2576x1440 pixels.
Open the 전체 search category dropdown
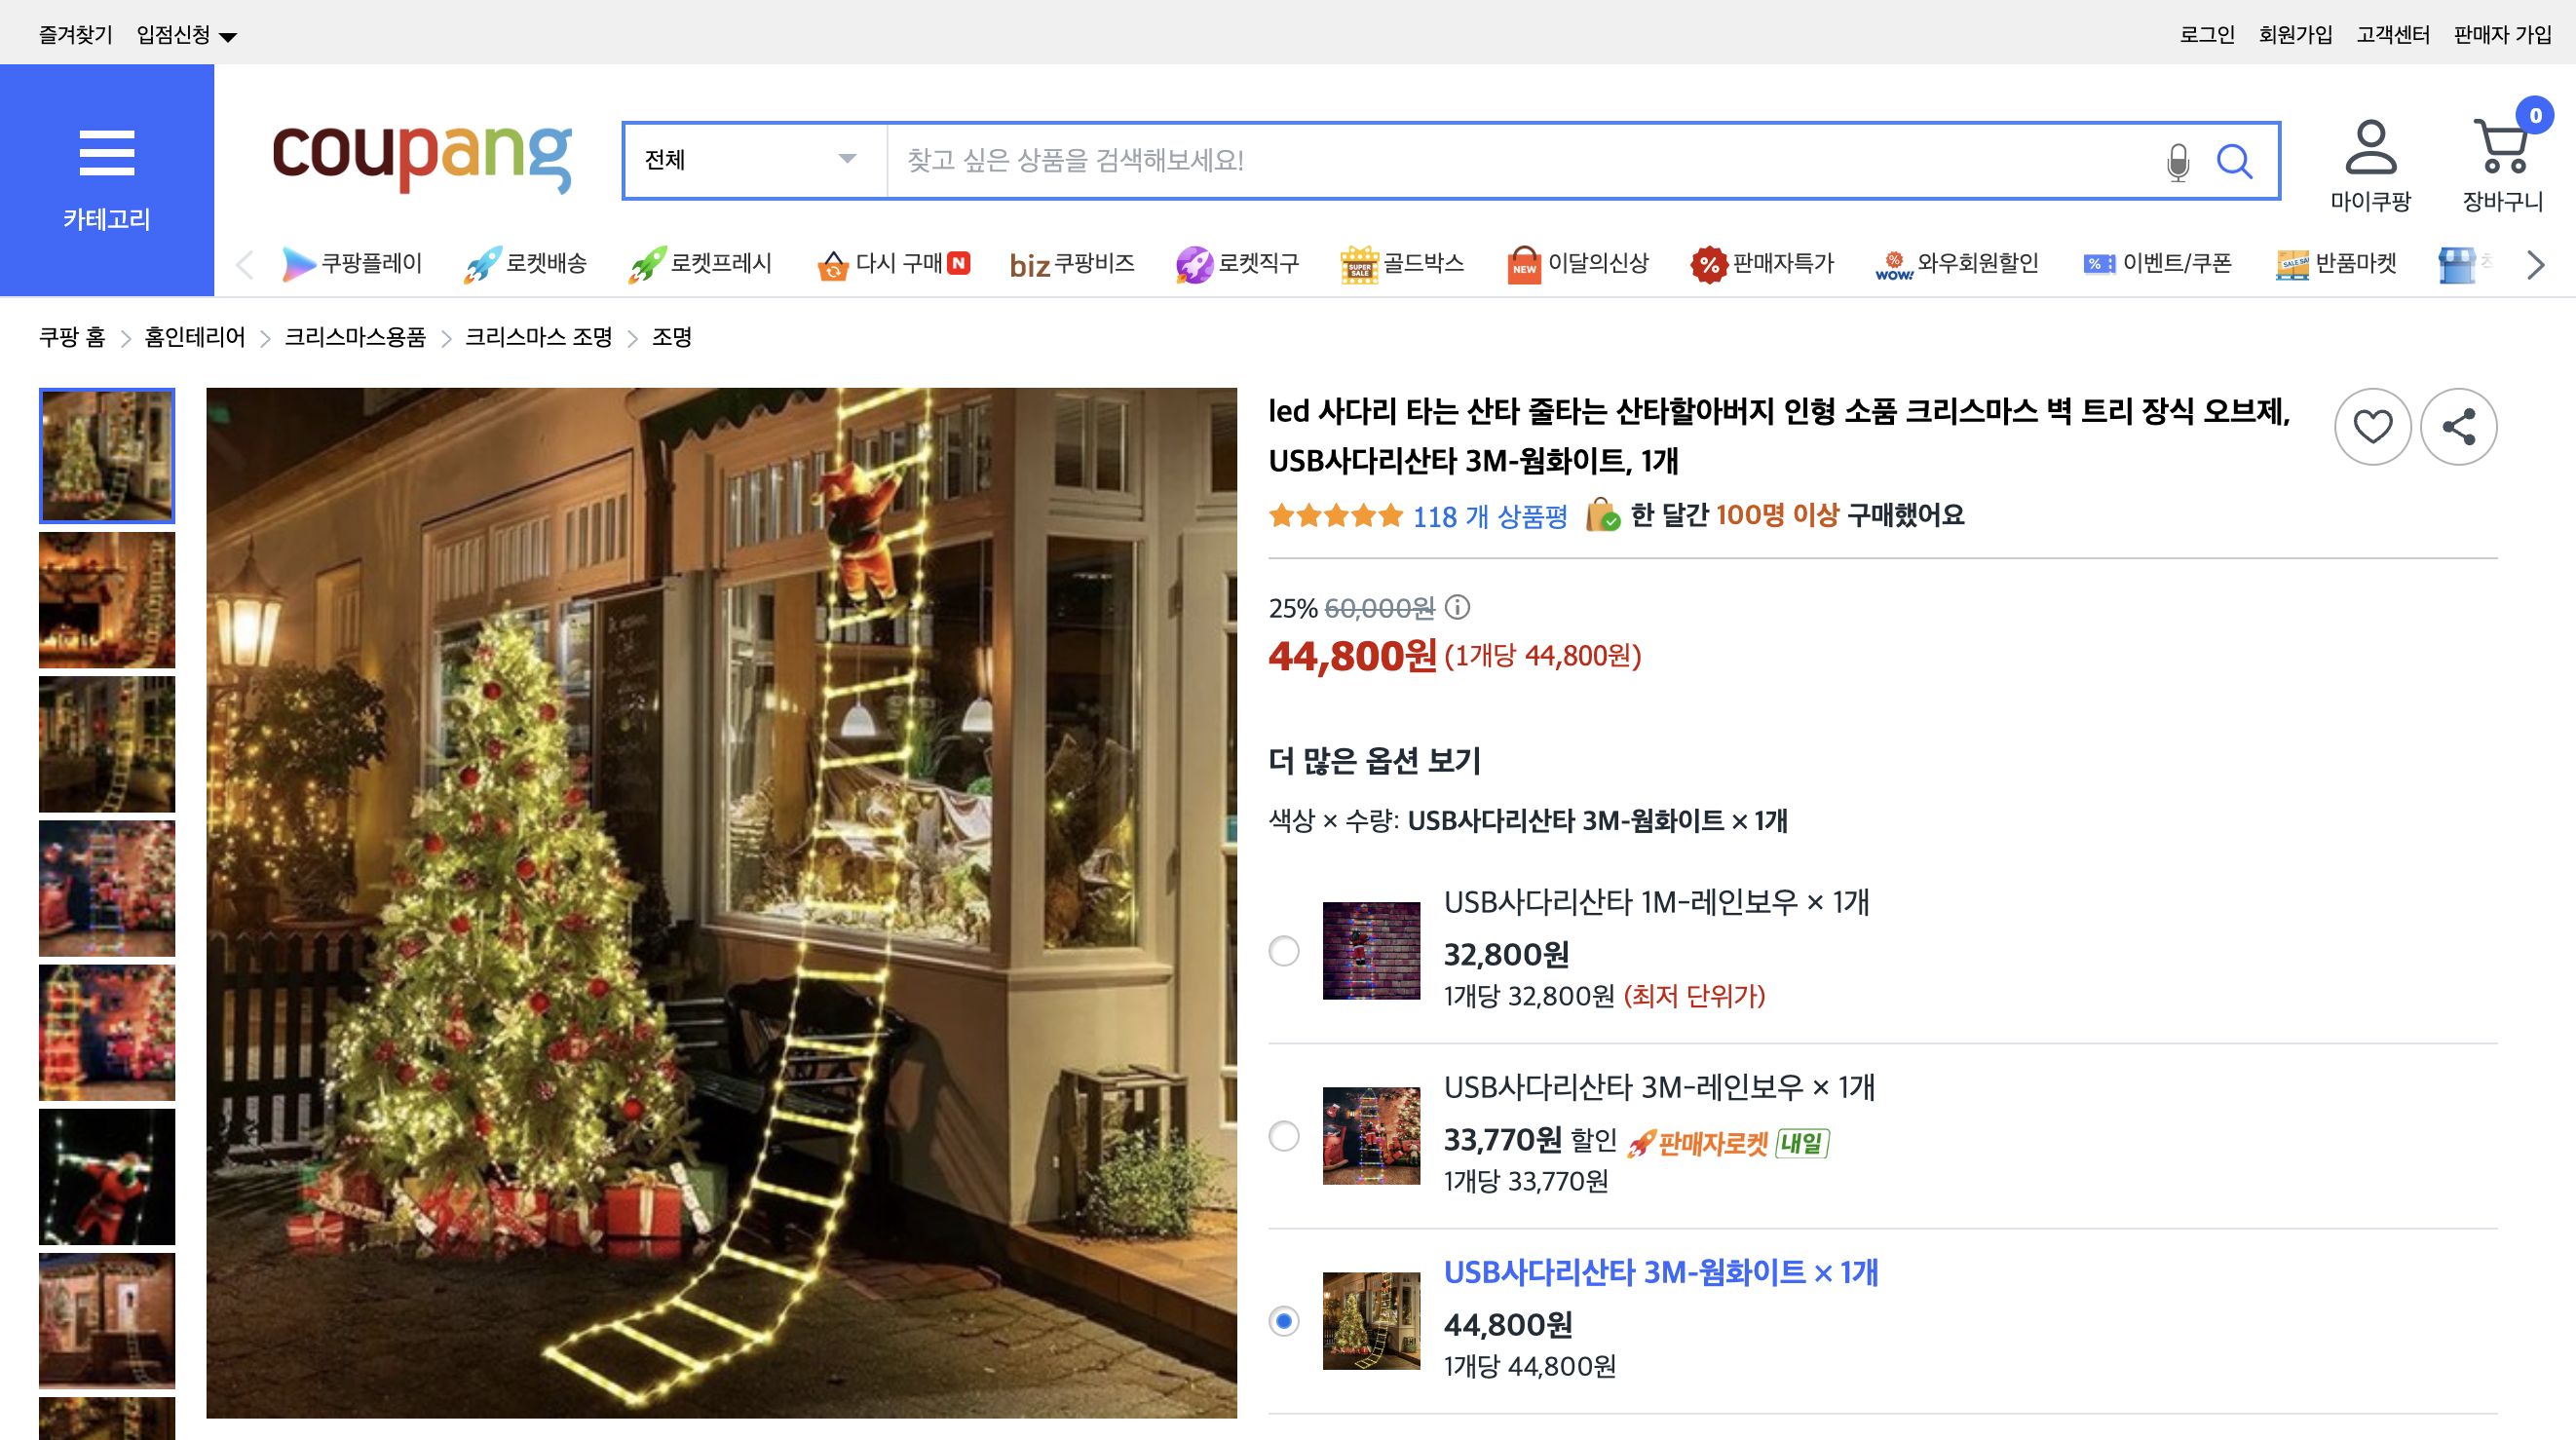(745, 160)
